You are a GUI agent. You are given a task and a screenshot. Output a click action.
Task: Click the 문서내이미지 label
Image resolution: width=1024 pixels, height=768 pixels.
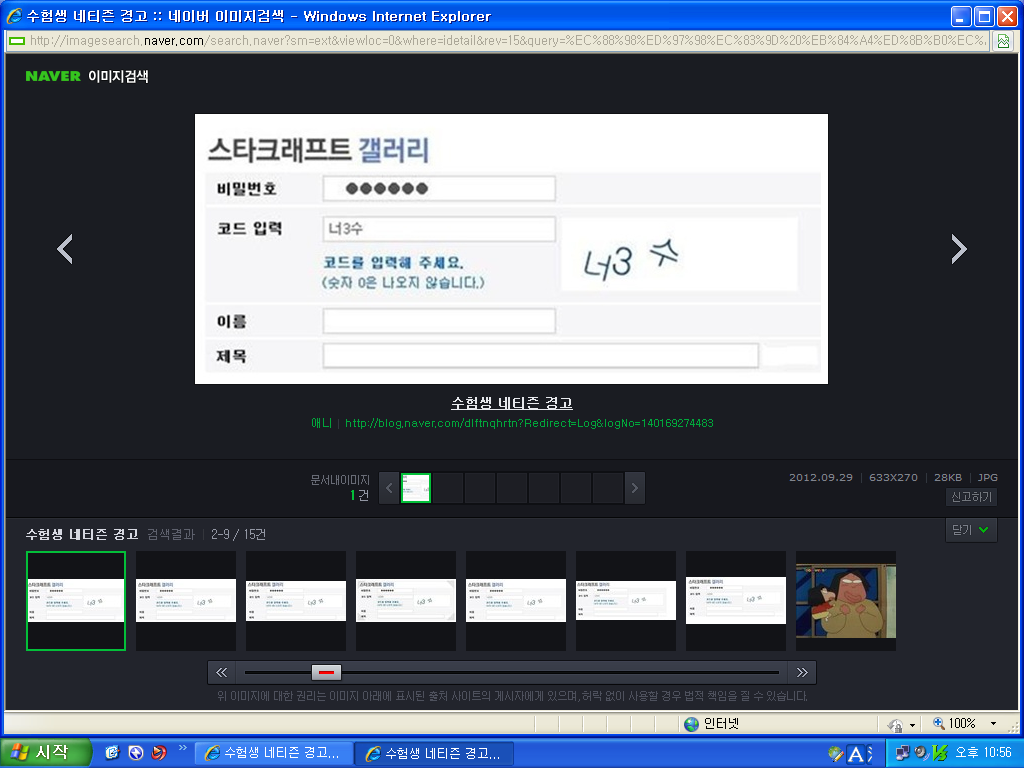pos(340,480)
